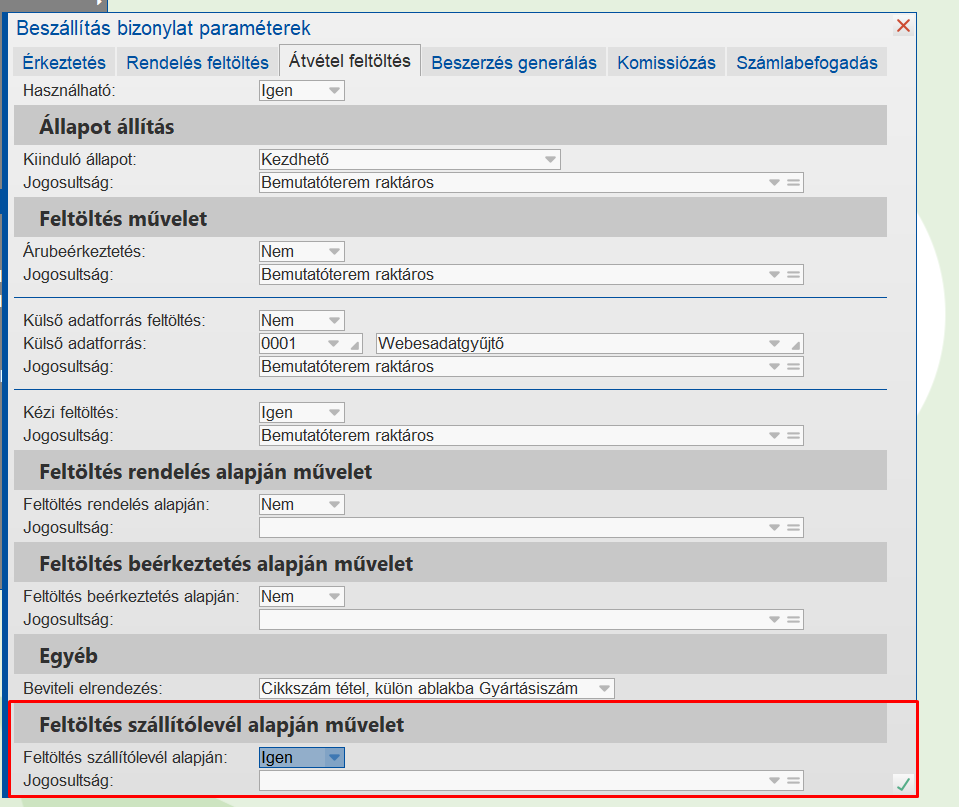Click the corner triangle at the Webesadatgyűjtő field's end
The width and height of the screenshot is (959, 807).
coord(795,346)
